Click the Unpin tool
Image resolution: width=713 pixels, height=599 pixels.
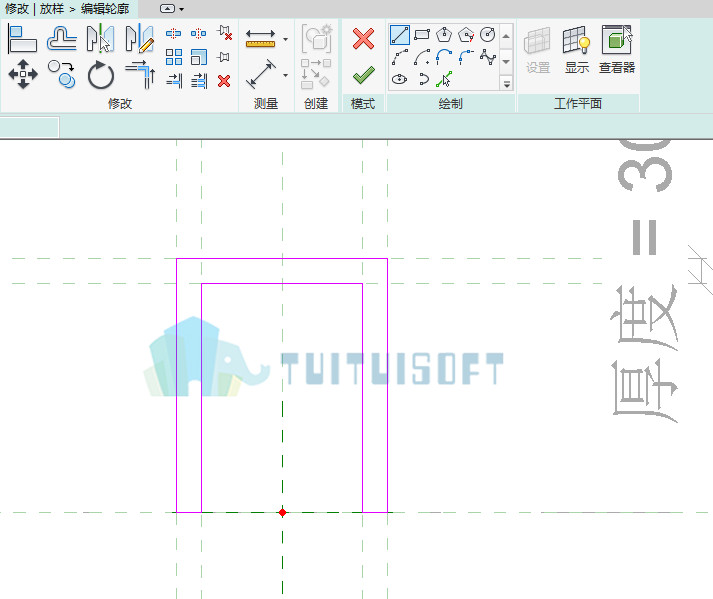point(225,33)
